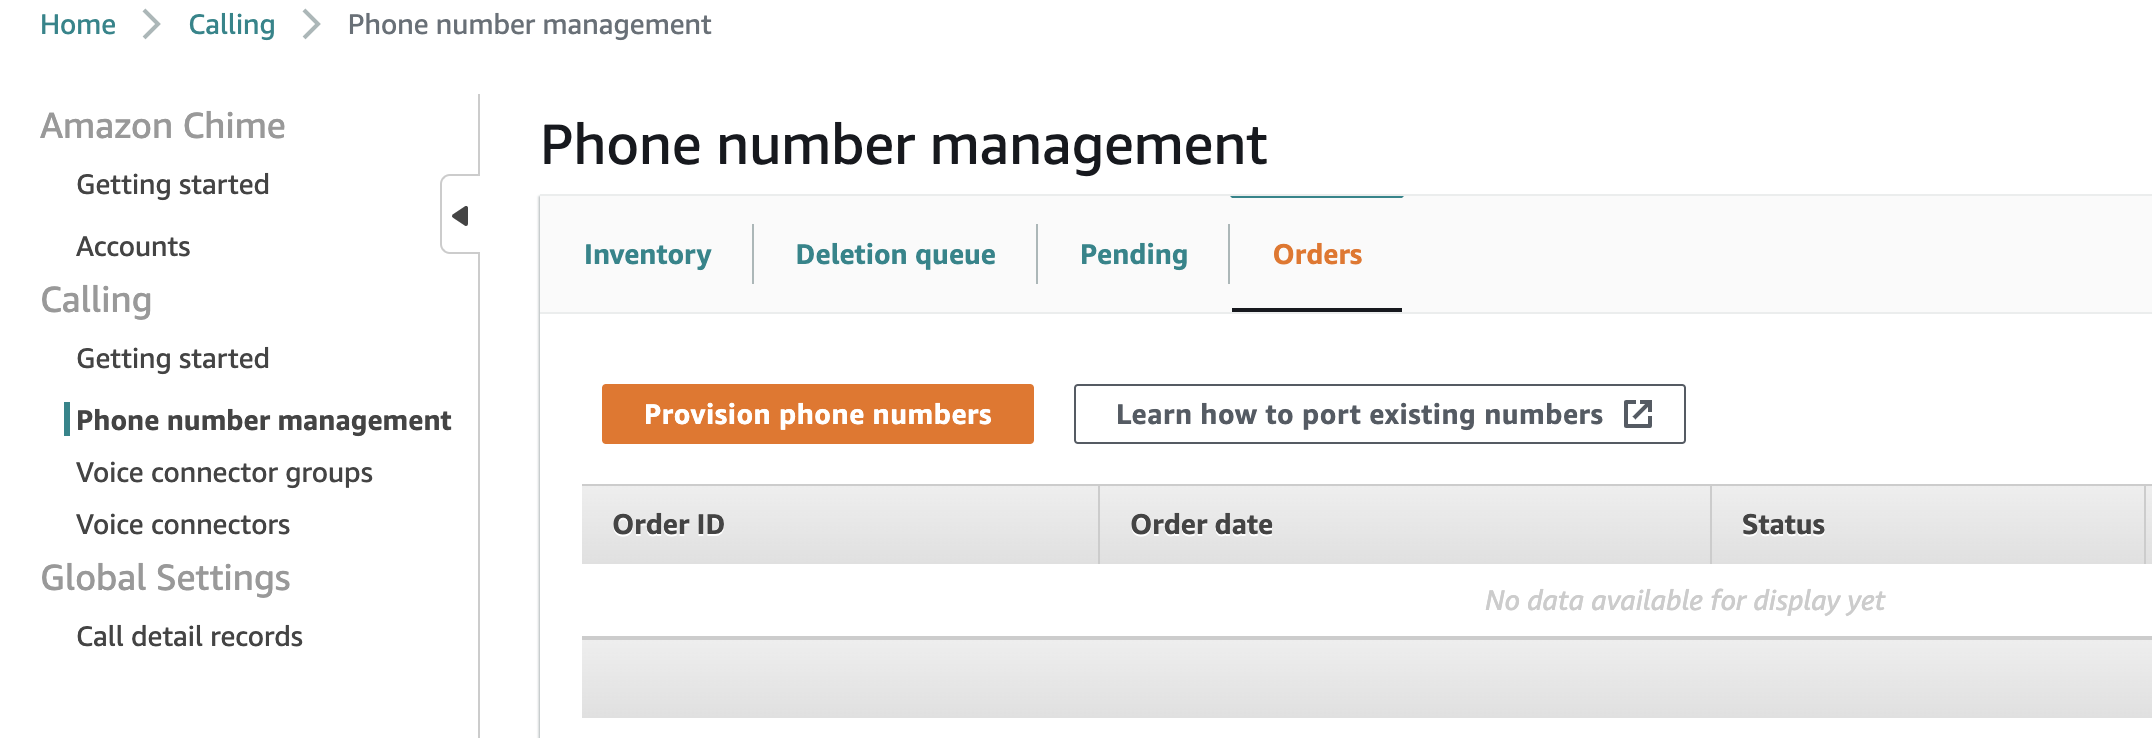Select the Orders tab

[1317, 254]
